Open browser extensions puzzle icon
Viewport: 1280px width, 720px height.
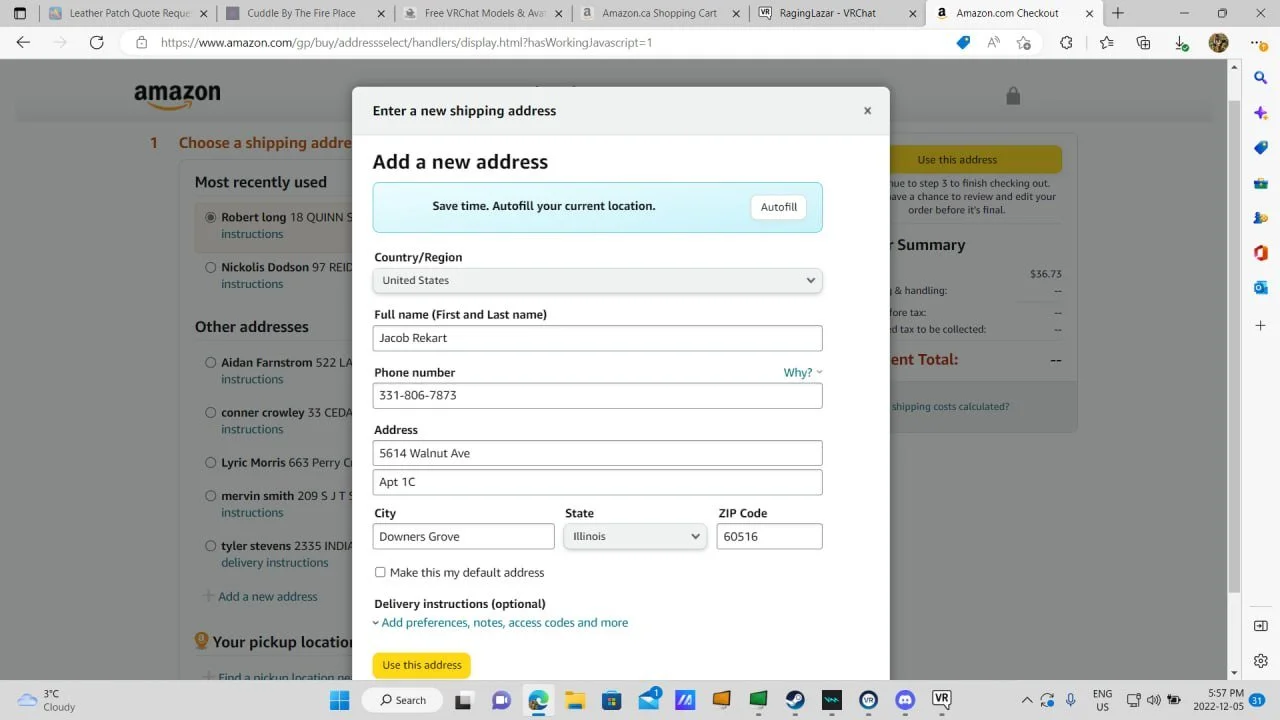click(x=1066, y=42)
